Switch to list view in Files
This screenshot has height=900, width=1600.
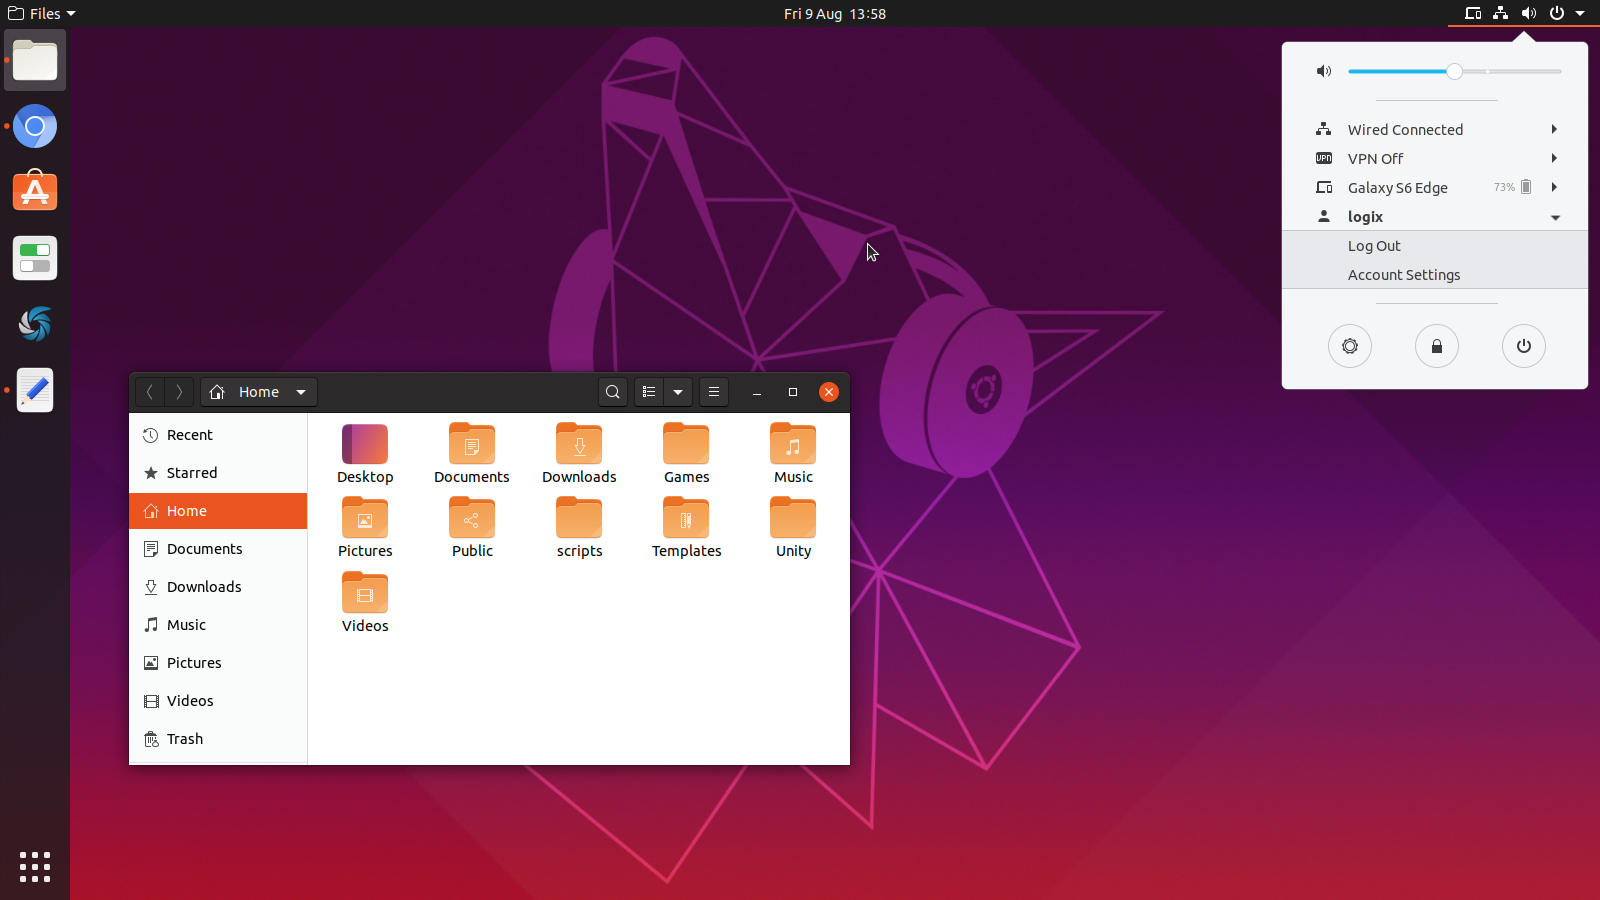[x=648, y=392]
